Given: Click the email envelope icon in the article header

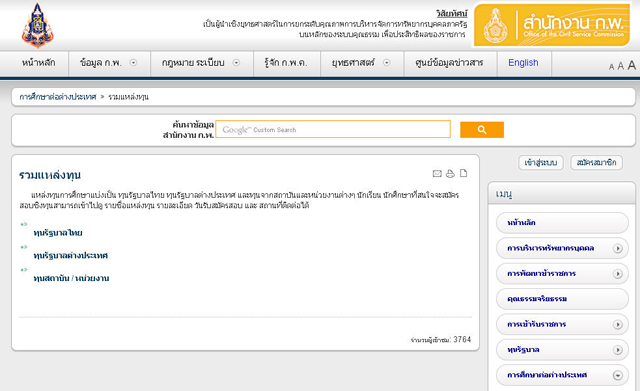Looking at the screenshot, I should (437, 174).
